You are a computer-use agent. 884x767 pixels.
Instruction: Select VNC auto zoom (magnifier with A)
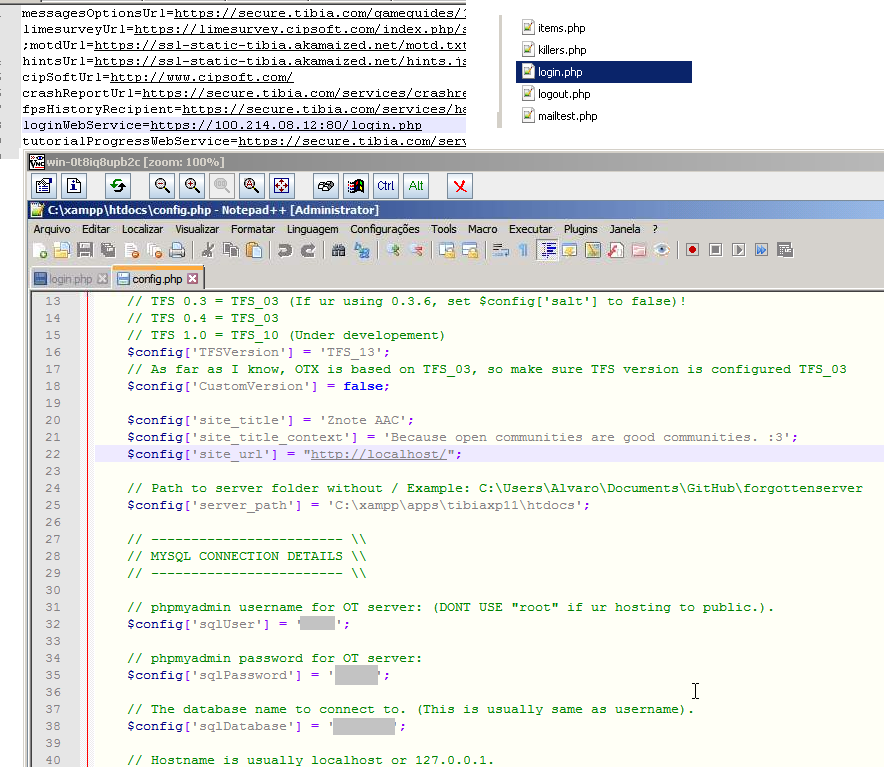pyautogui.click(x=251, y=186)
